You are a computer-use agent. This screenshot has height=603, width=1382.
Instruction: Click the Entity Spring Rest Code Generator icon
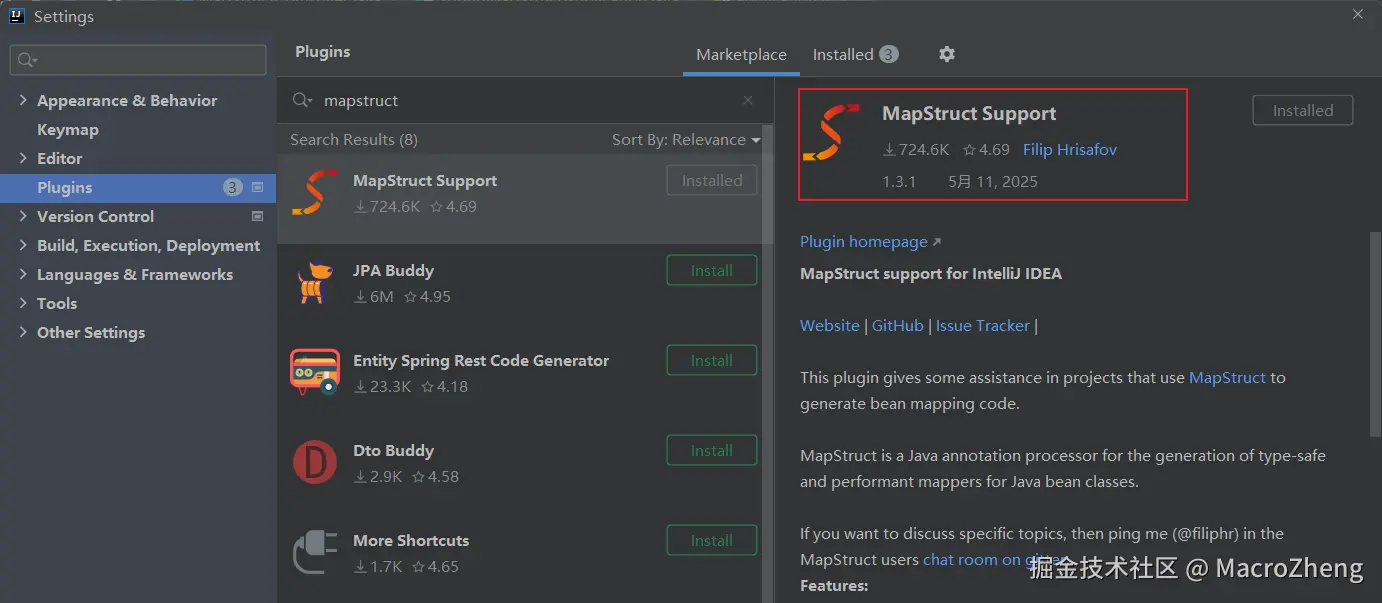pos(314,372)
